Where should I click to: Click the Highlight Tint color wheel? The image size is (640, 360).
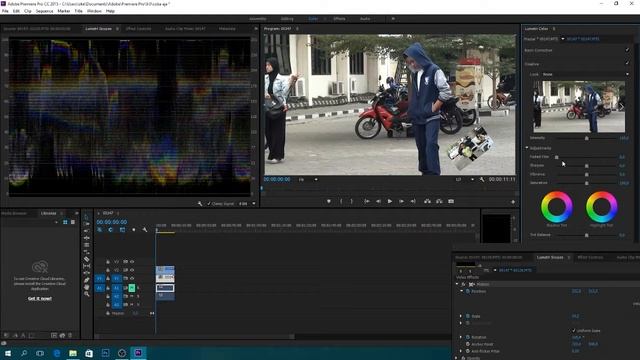pyautogui.click(x=602, y=207)
